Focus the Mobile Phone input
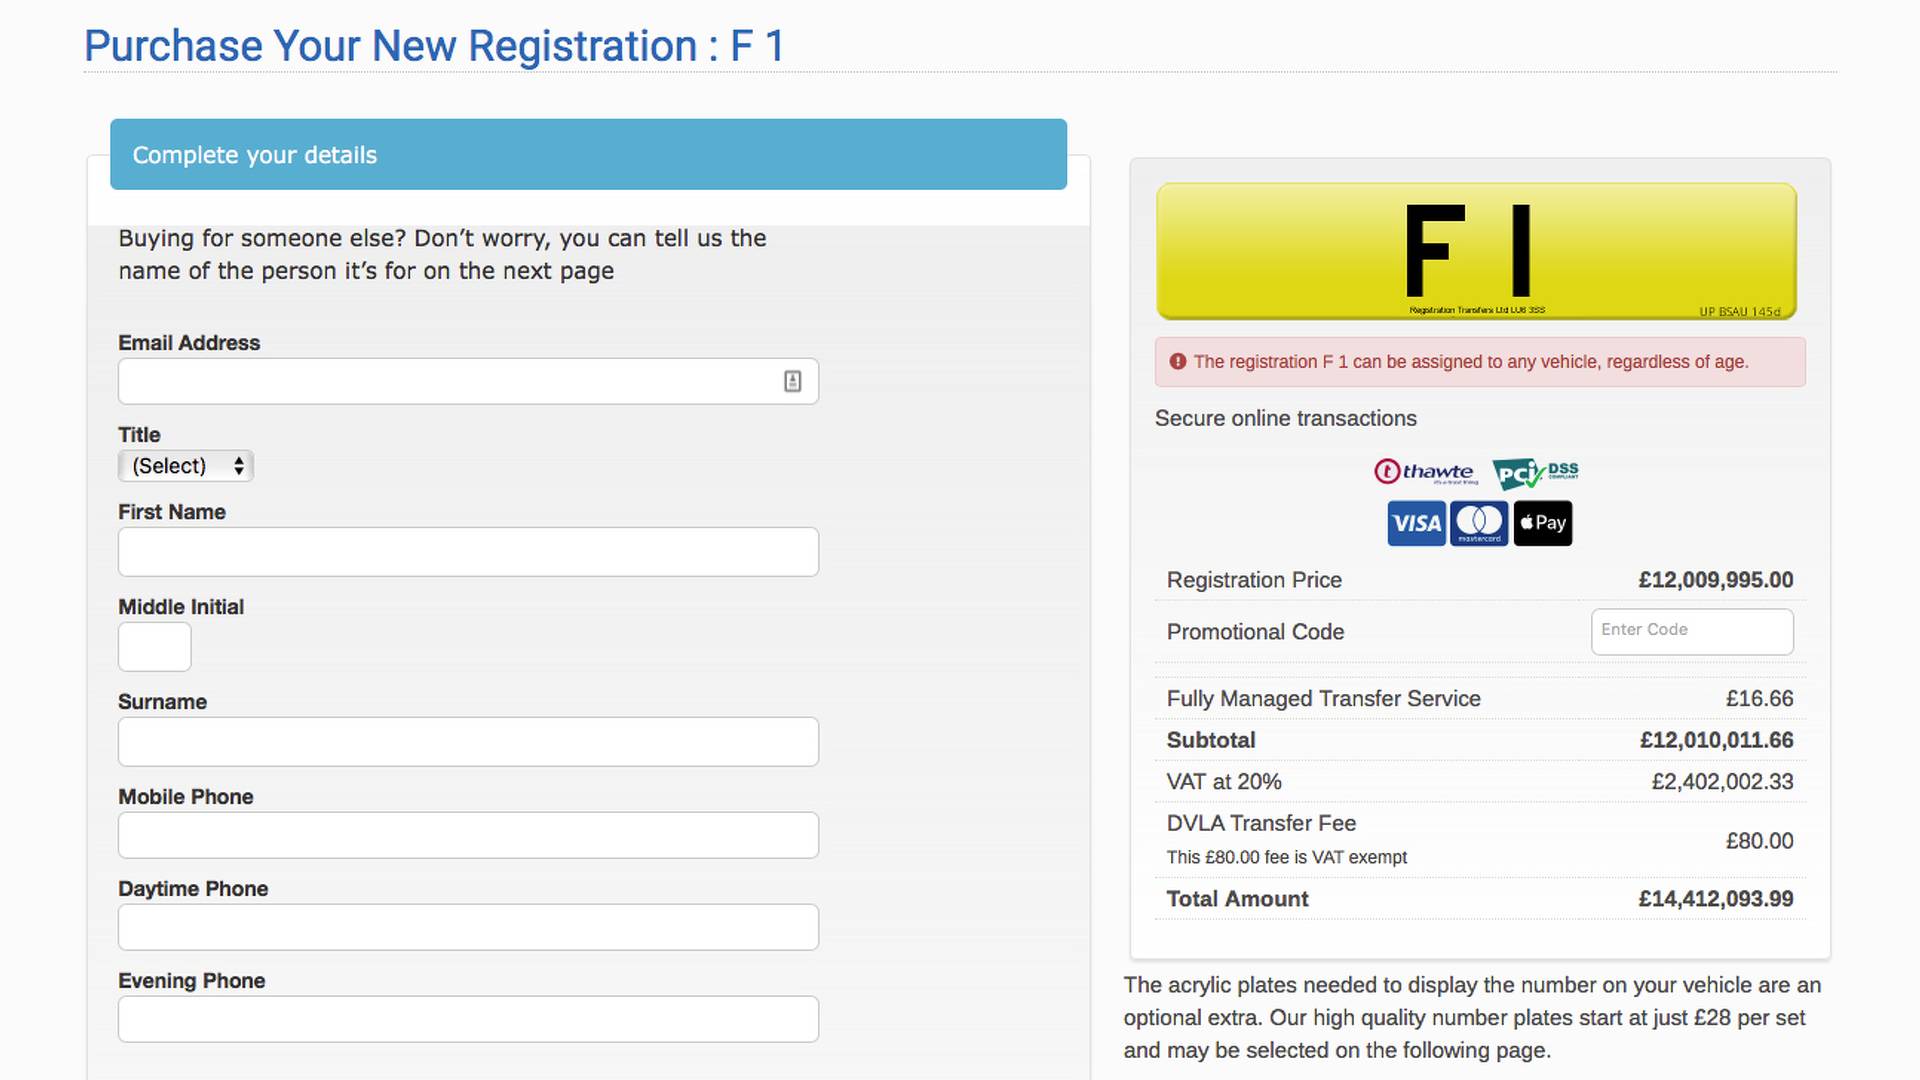Viewport: 1920px width, 1080px height. (468, 835)
